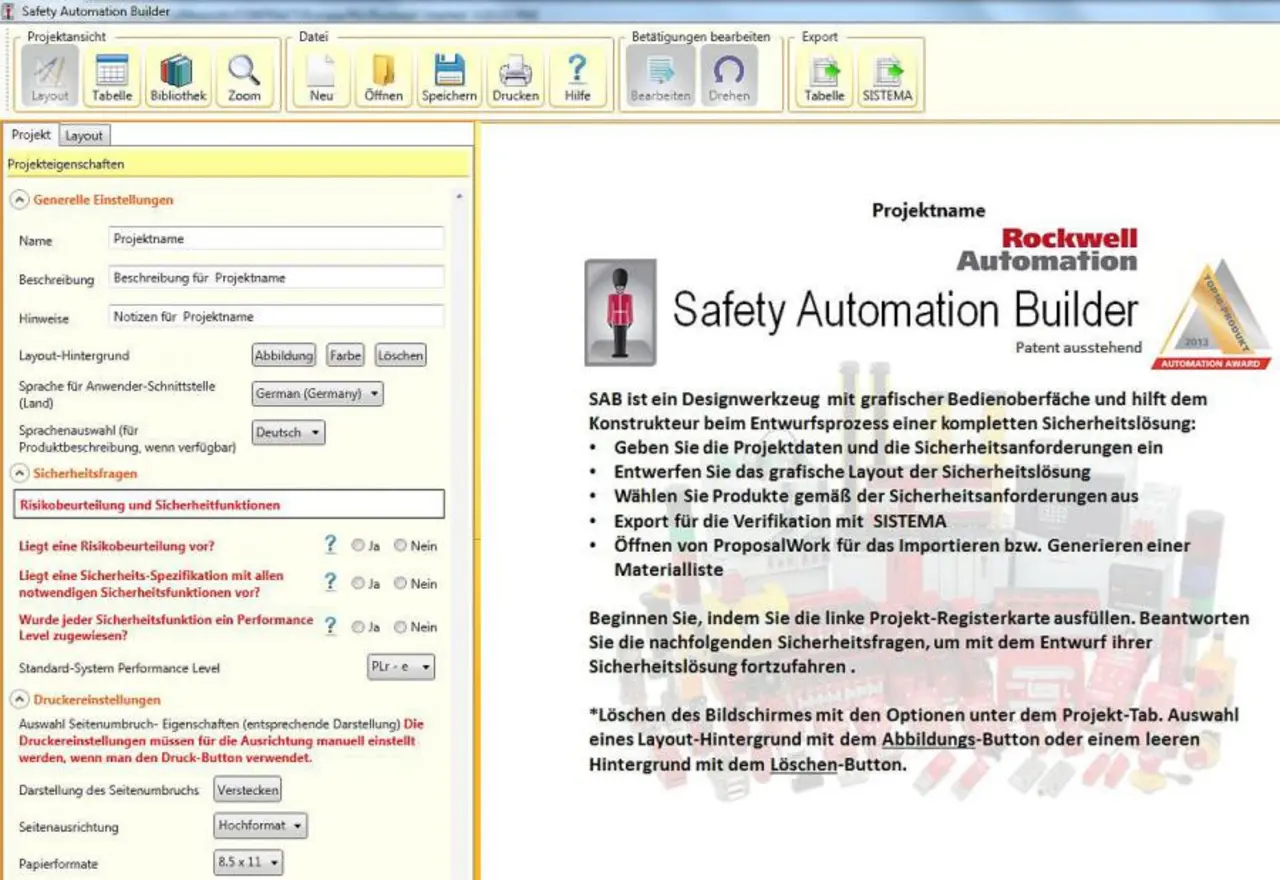Click the Bearbeiten edit actuations icon
Image resolution: width=1280 pixels, height=880 pixels.
pos(660,77)
